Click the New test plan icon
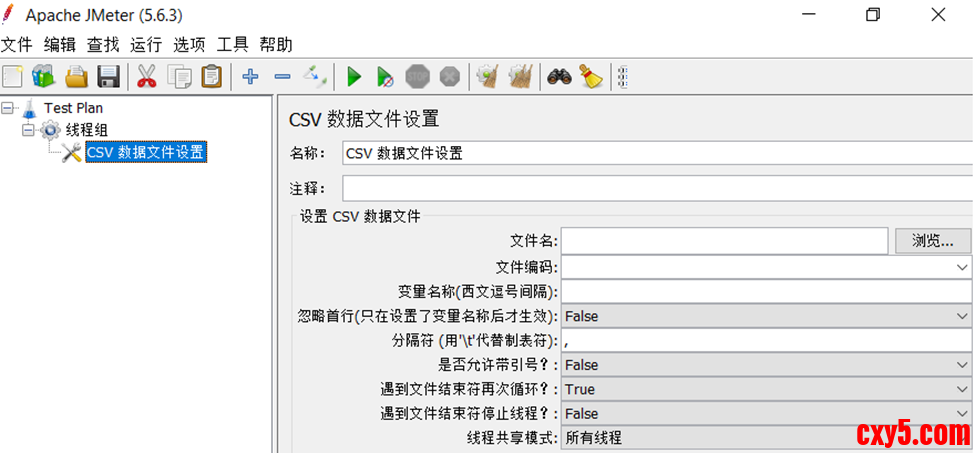Image resolution: width=975 pixels, height=453 pixels. [x=12, y=77]
